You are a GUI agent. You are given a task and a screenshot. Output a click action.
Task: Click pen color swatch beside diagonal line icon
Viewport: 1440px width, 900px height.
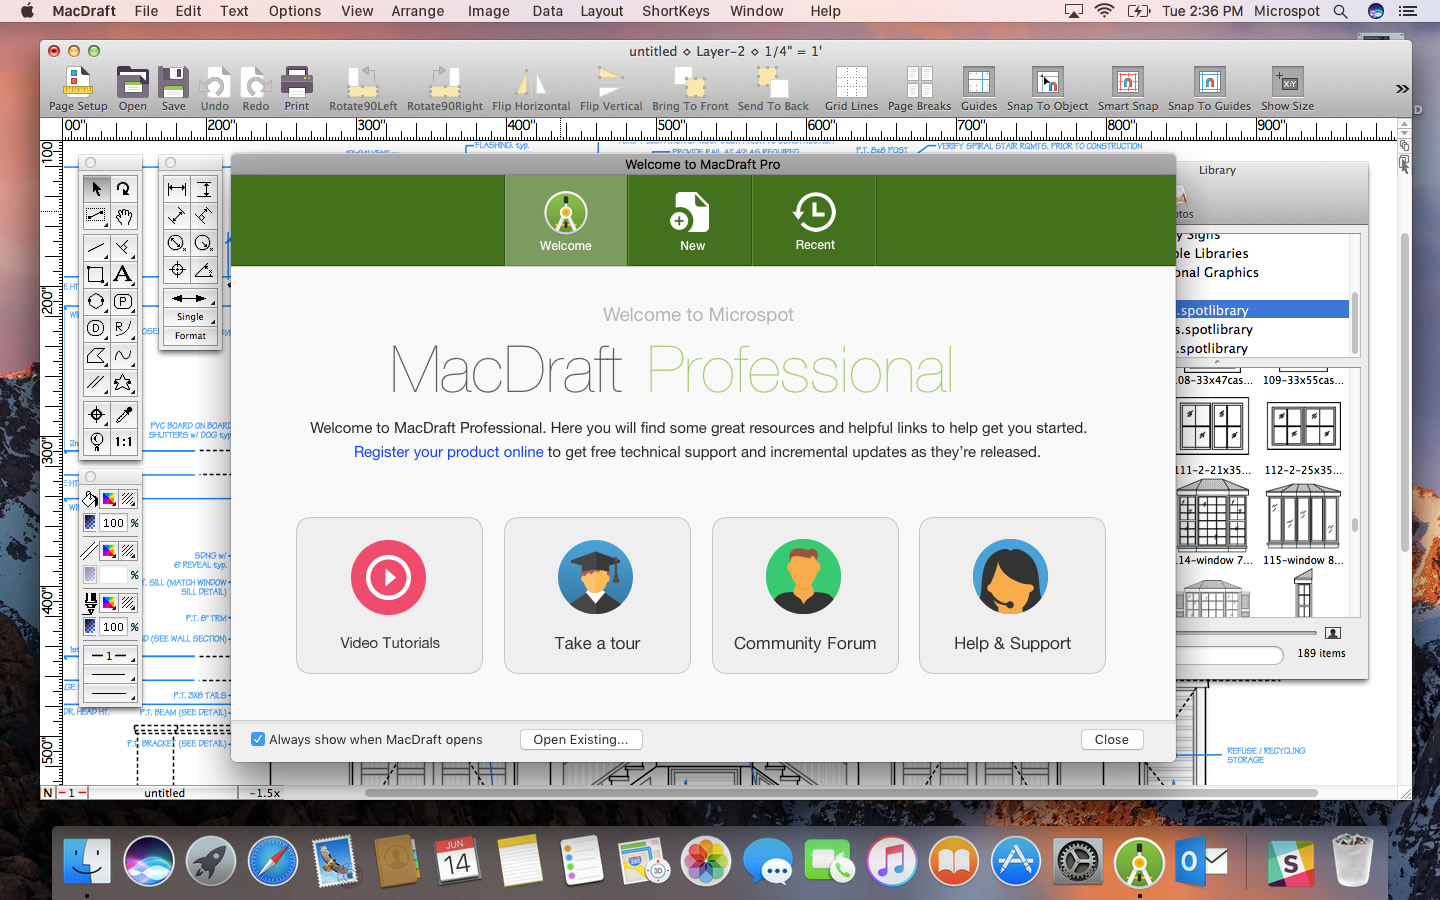point(109,551)
